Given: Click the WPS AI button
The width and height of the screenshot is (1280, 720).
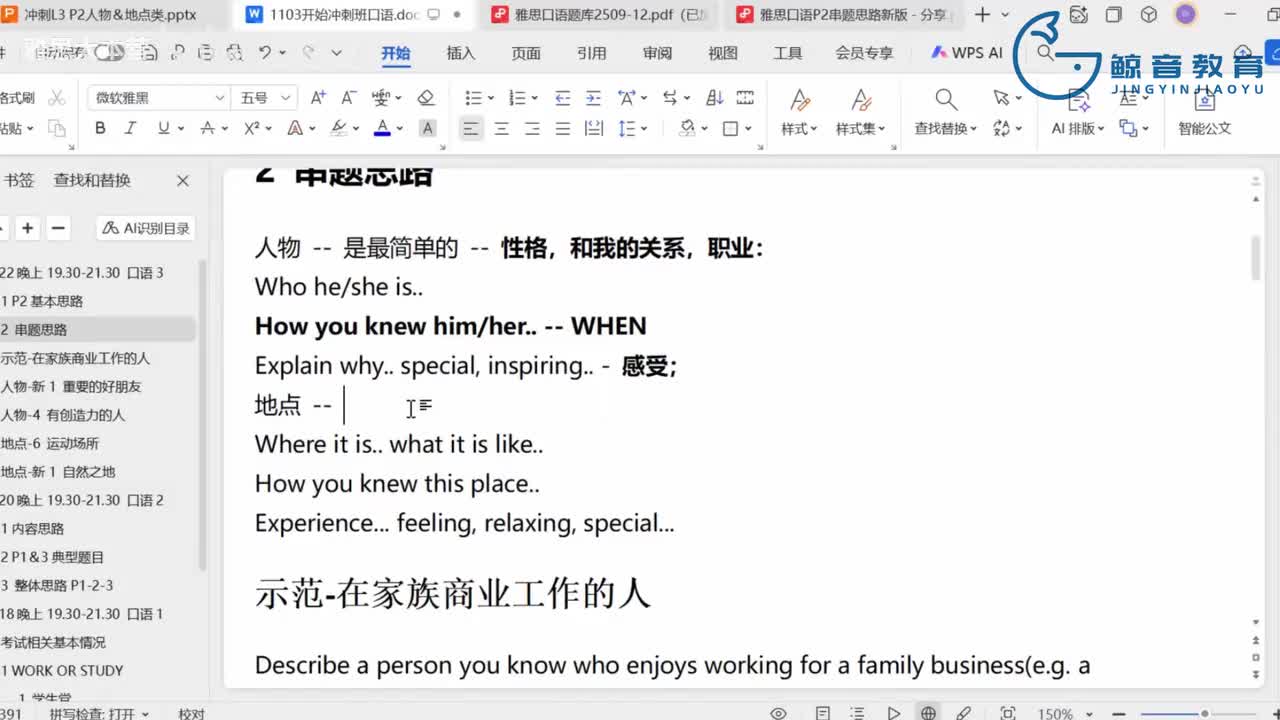Looking at the screenshot, I should click(x=966, y=52).
